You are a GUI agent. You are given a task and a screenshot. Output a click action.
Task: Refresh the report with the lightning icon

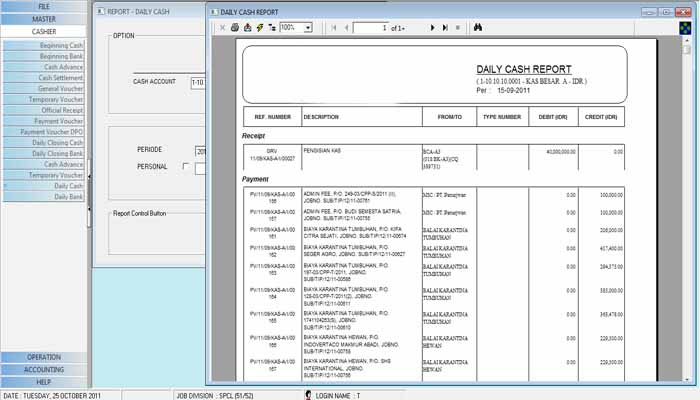pyautogui.click(x=260, y=28)
